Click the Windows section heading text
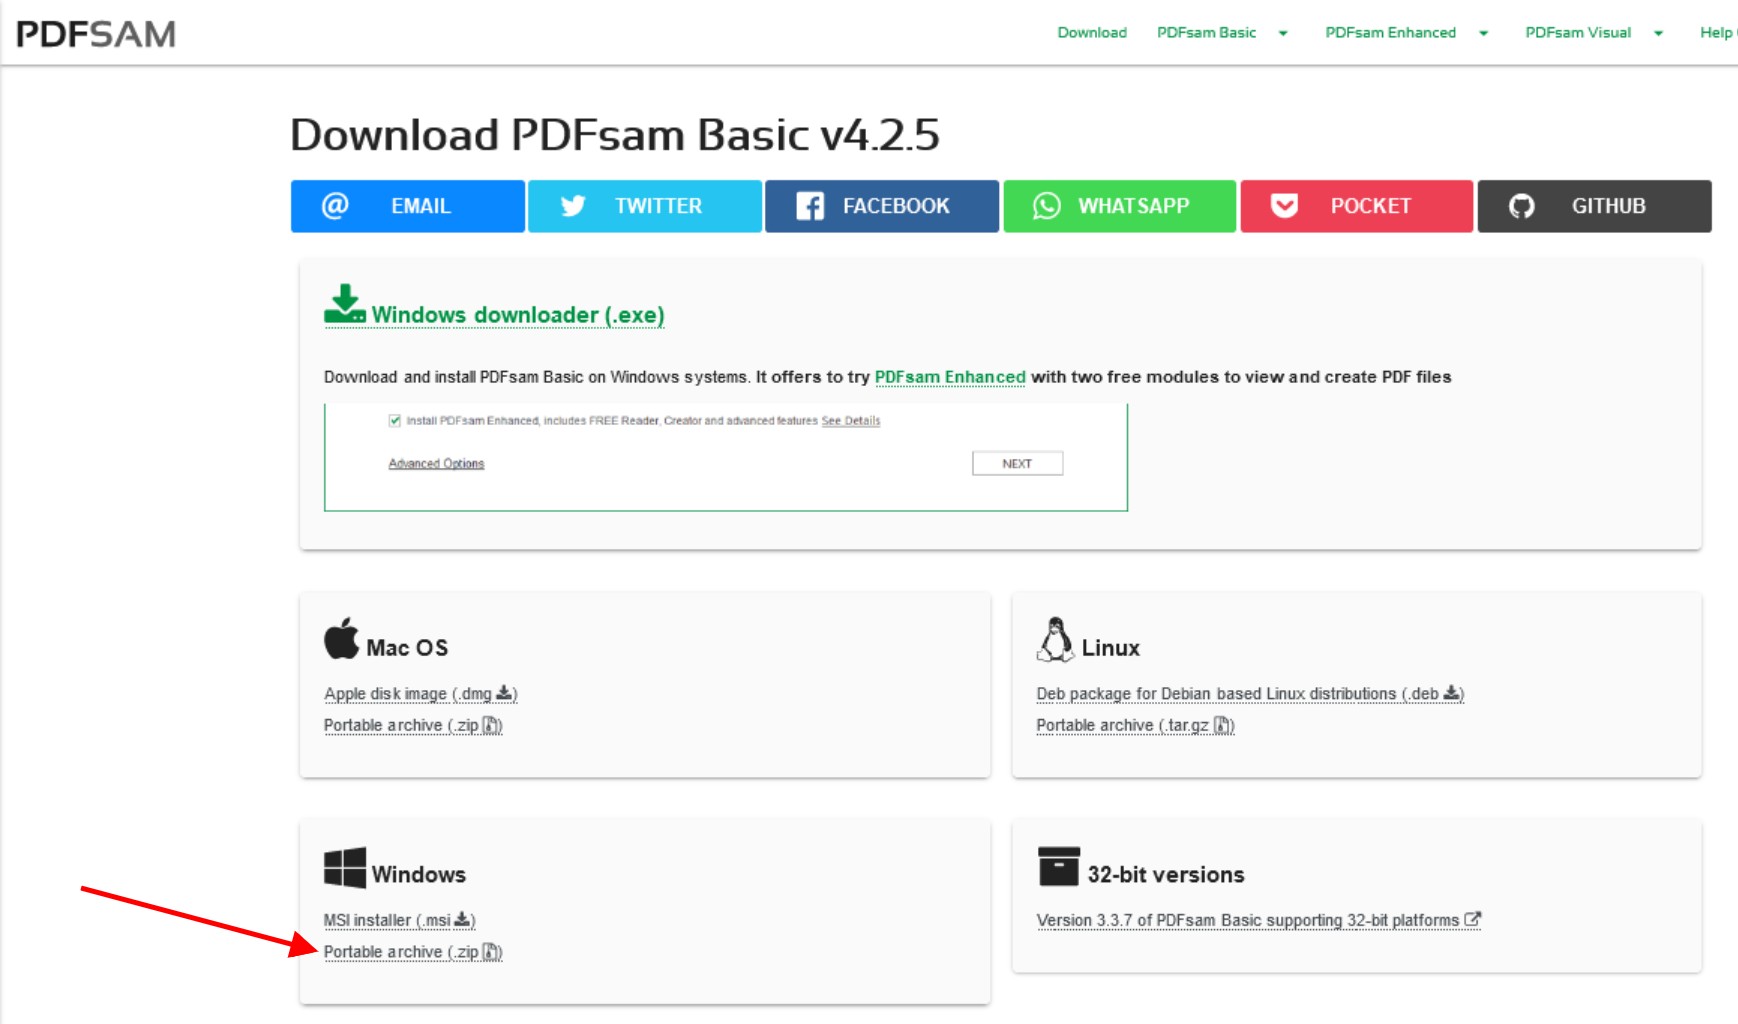 [x=419, y=875]
